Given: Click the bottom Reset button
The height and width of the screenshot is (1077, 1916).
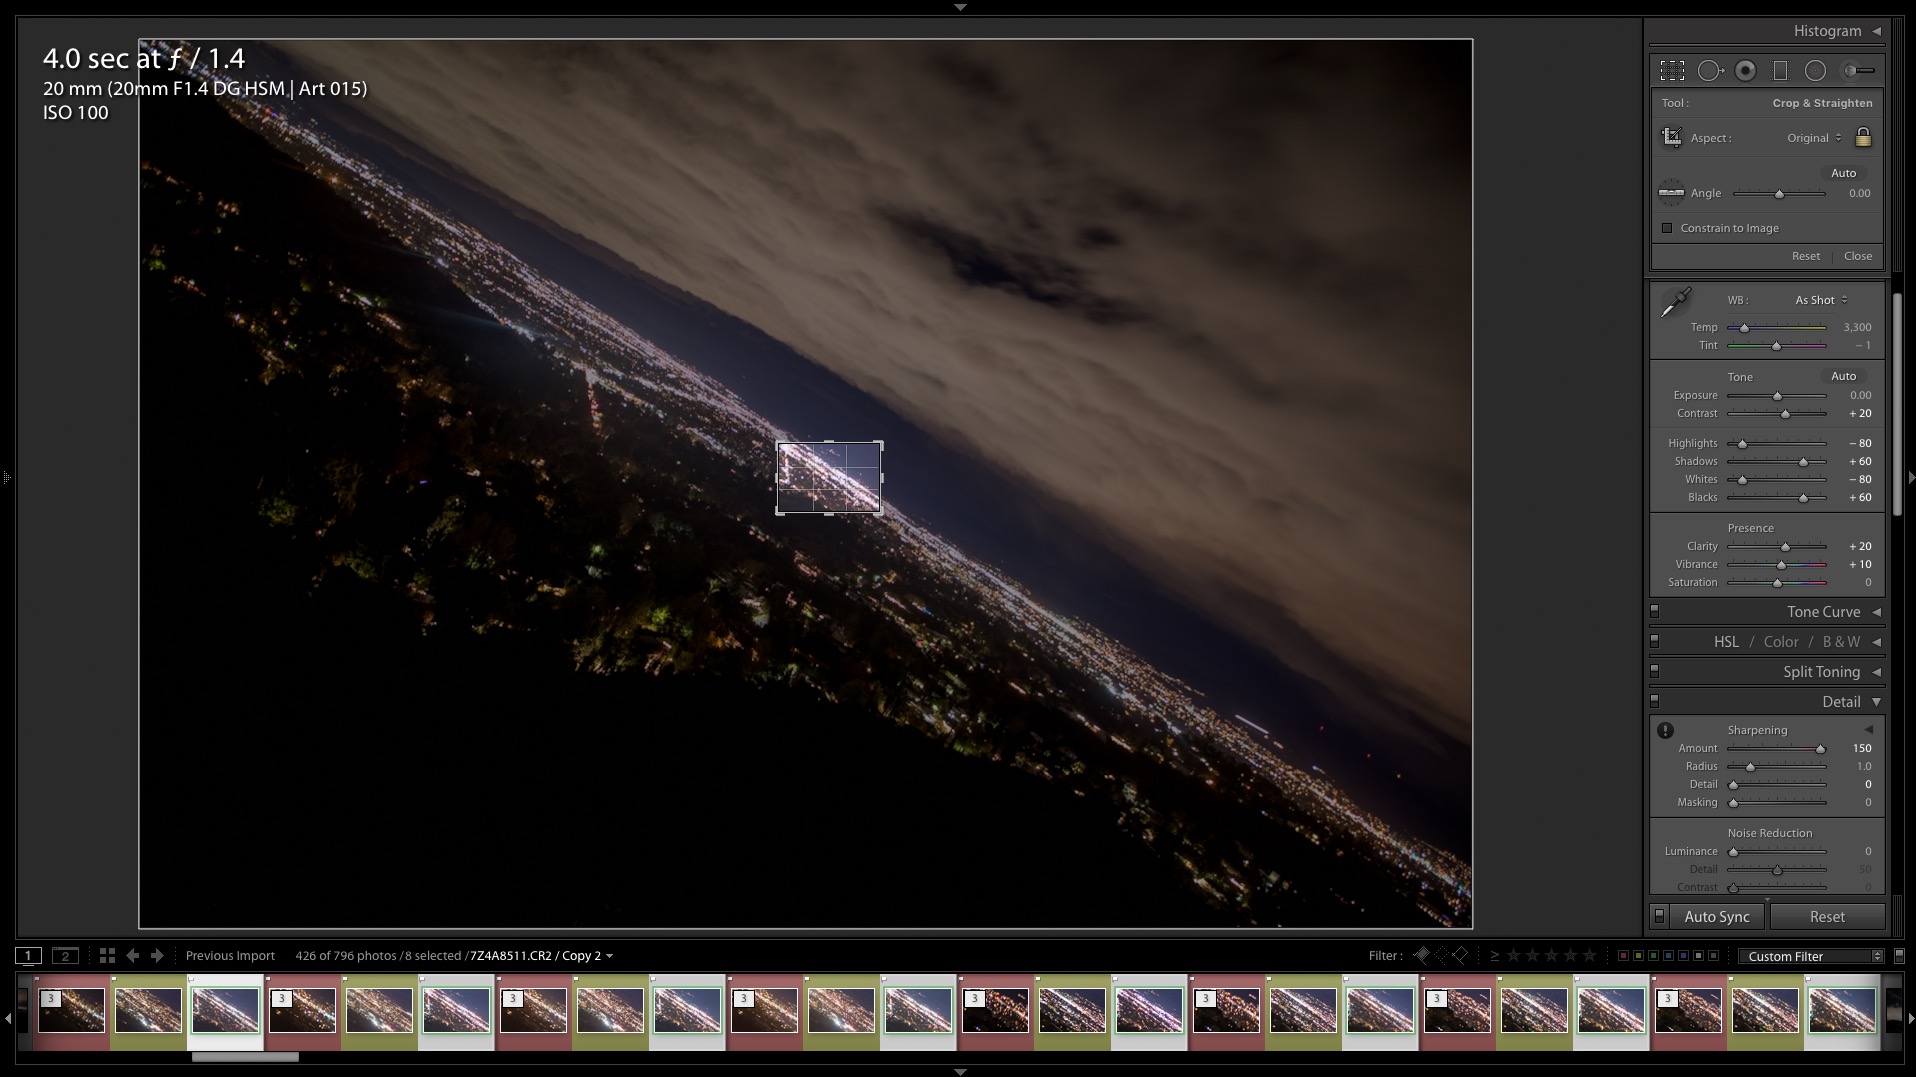Looking at the screenshot, I should tap(1827, 917).
